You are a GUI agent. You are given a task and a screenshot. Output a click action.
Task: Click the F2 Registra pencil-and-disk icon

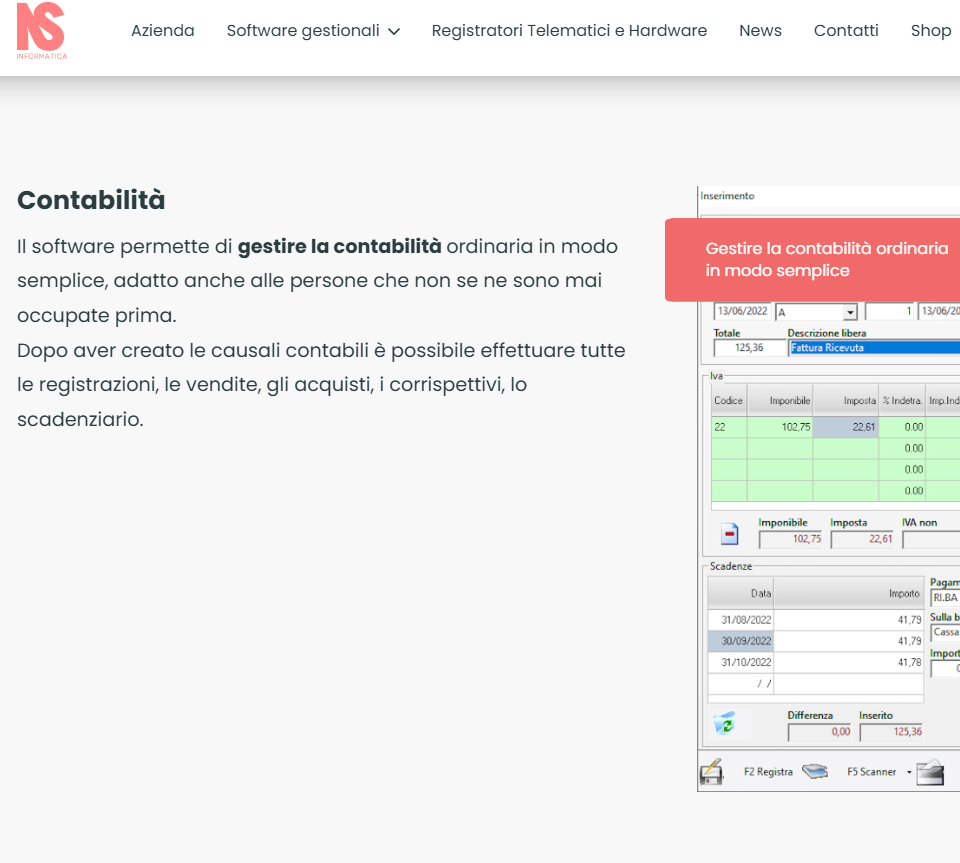[711, 772]
